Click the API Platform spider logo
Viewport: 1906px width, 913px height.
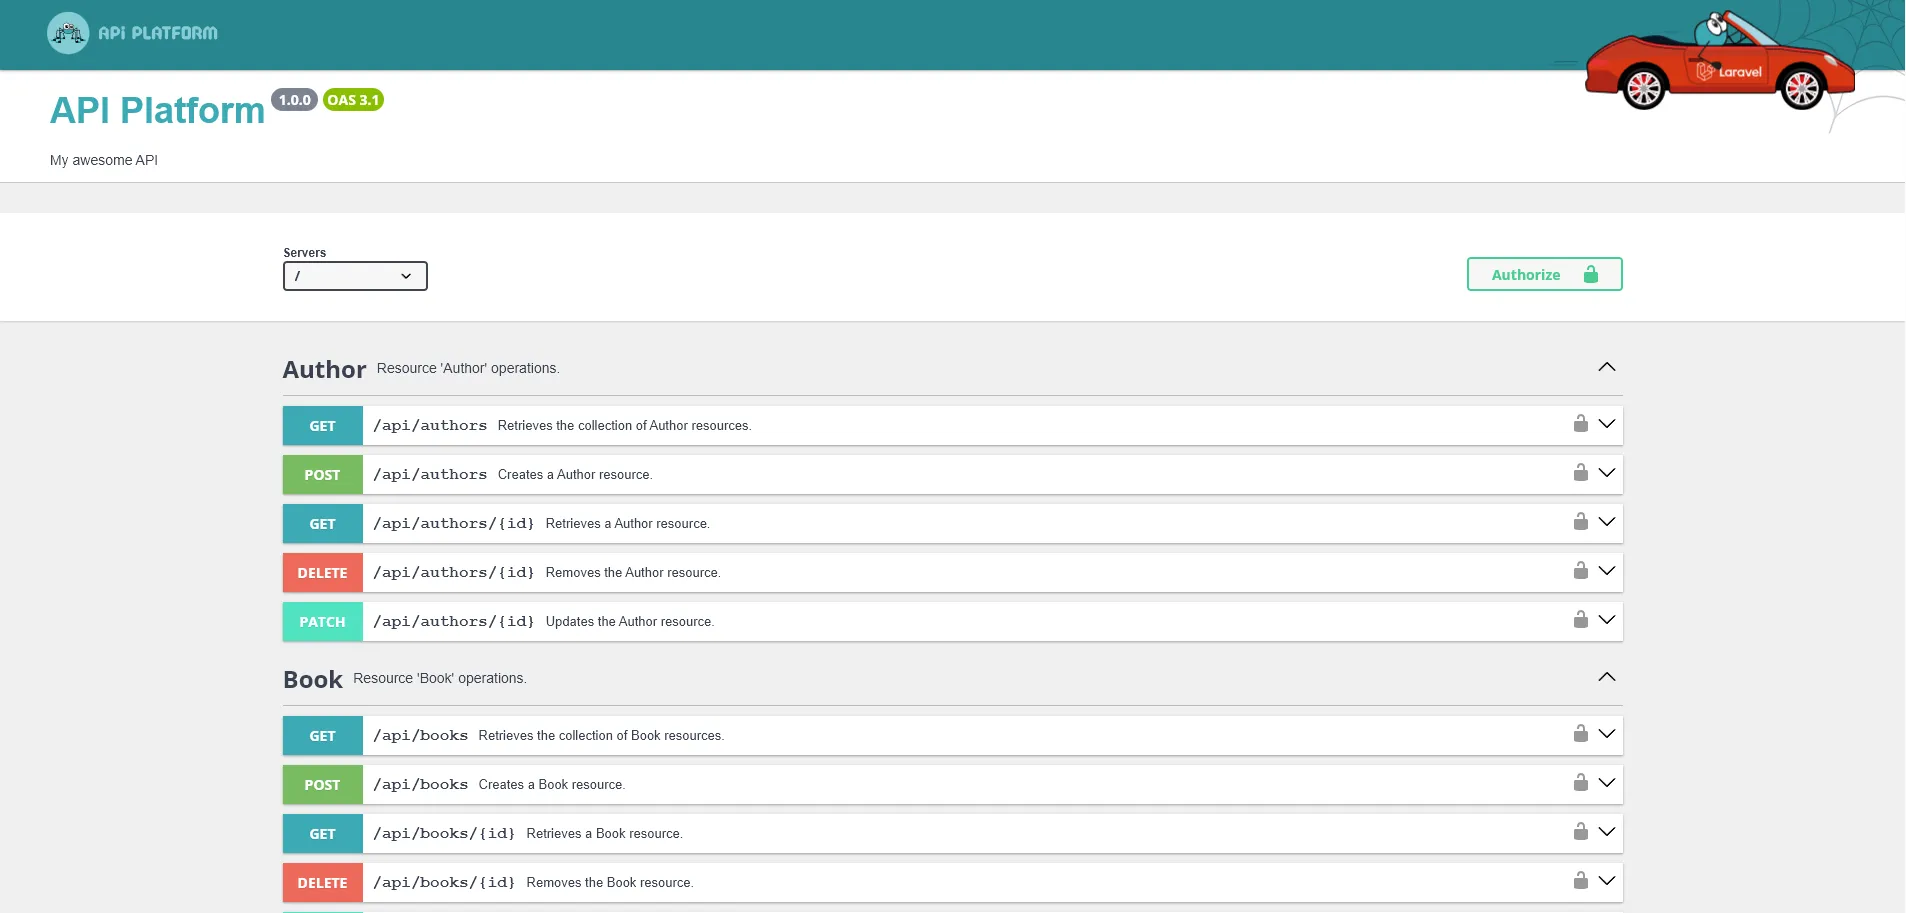[68, 33]
